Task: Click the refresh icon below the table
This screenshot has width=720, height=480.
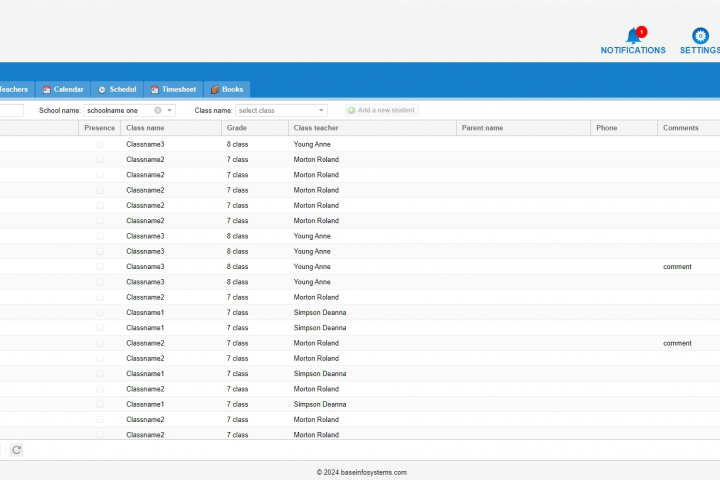Action: (x=17, y=450)
